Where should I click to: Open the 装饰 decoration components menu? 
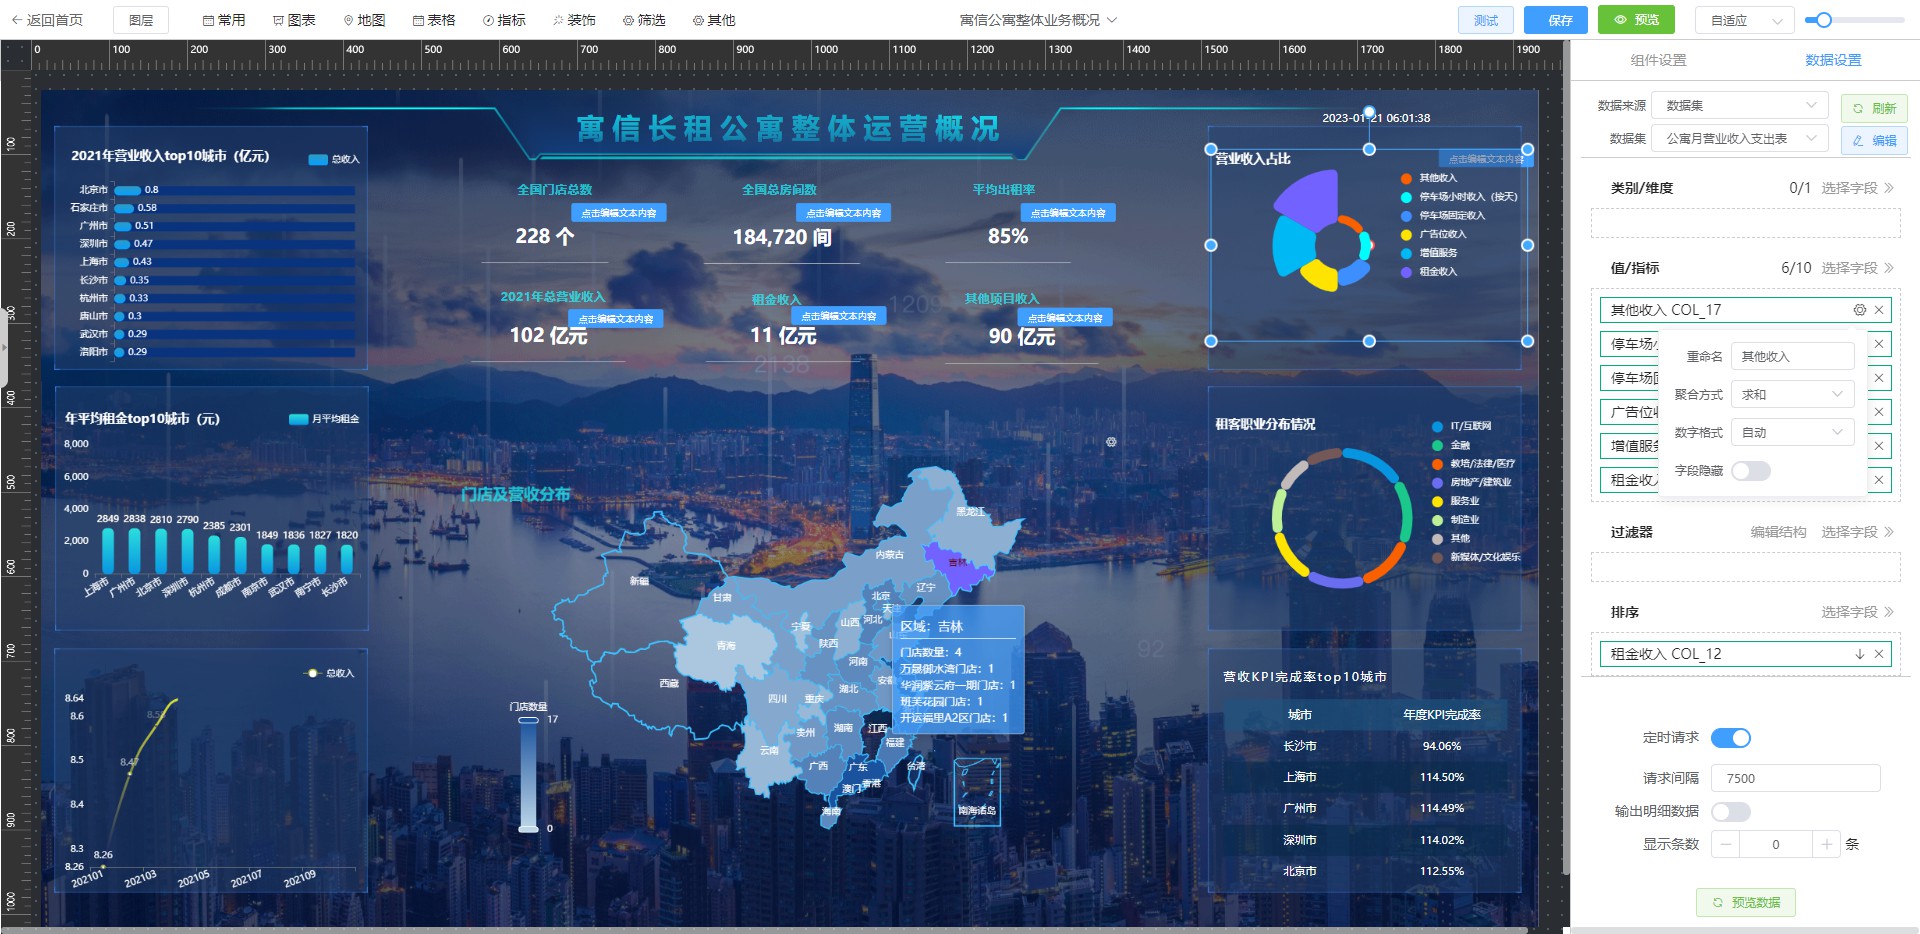[574, 20]
